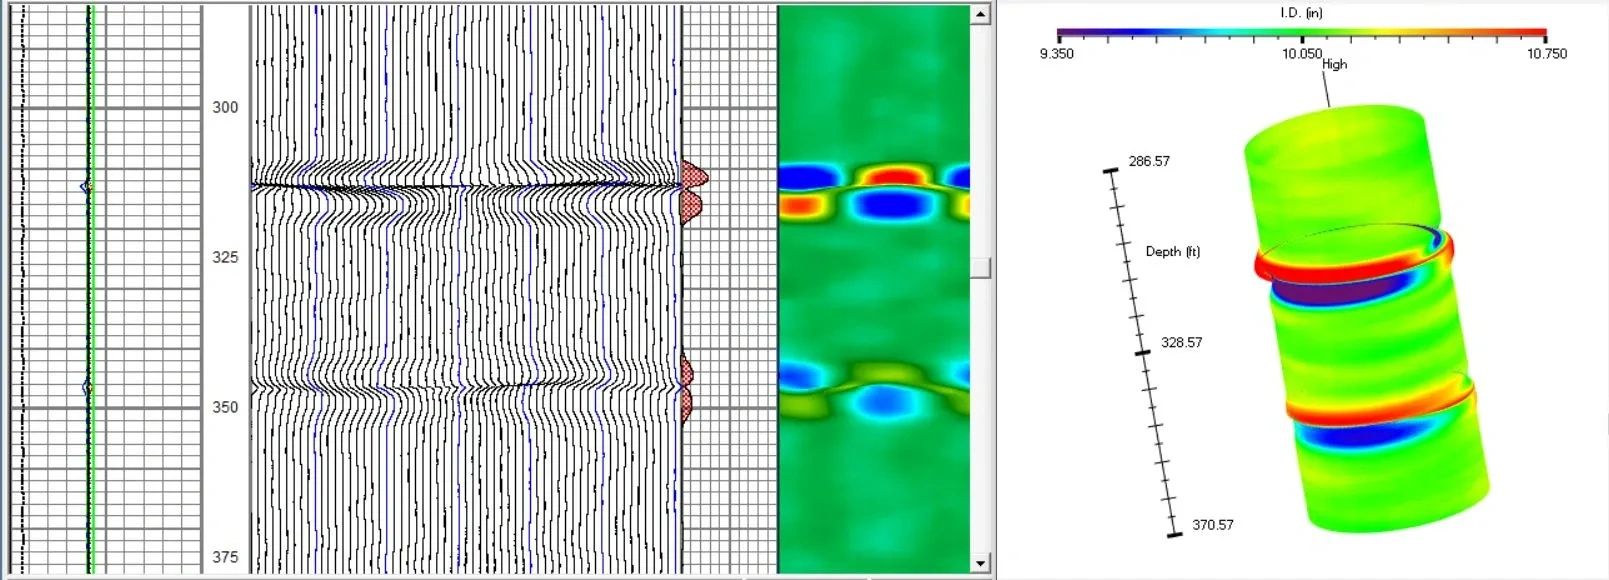1609x580 pixels.
Task: Click the 286.57 depth marker
Action: (x=1149, y=161)
